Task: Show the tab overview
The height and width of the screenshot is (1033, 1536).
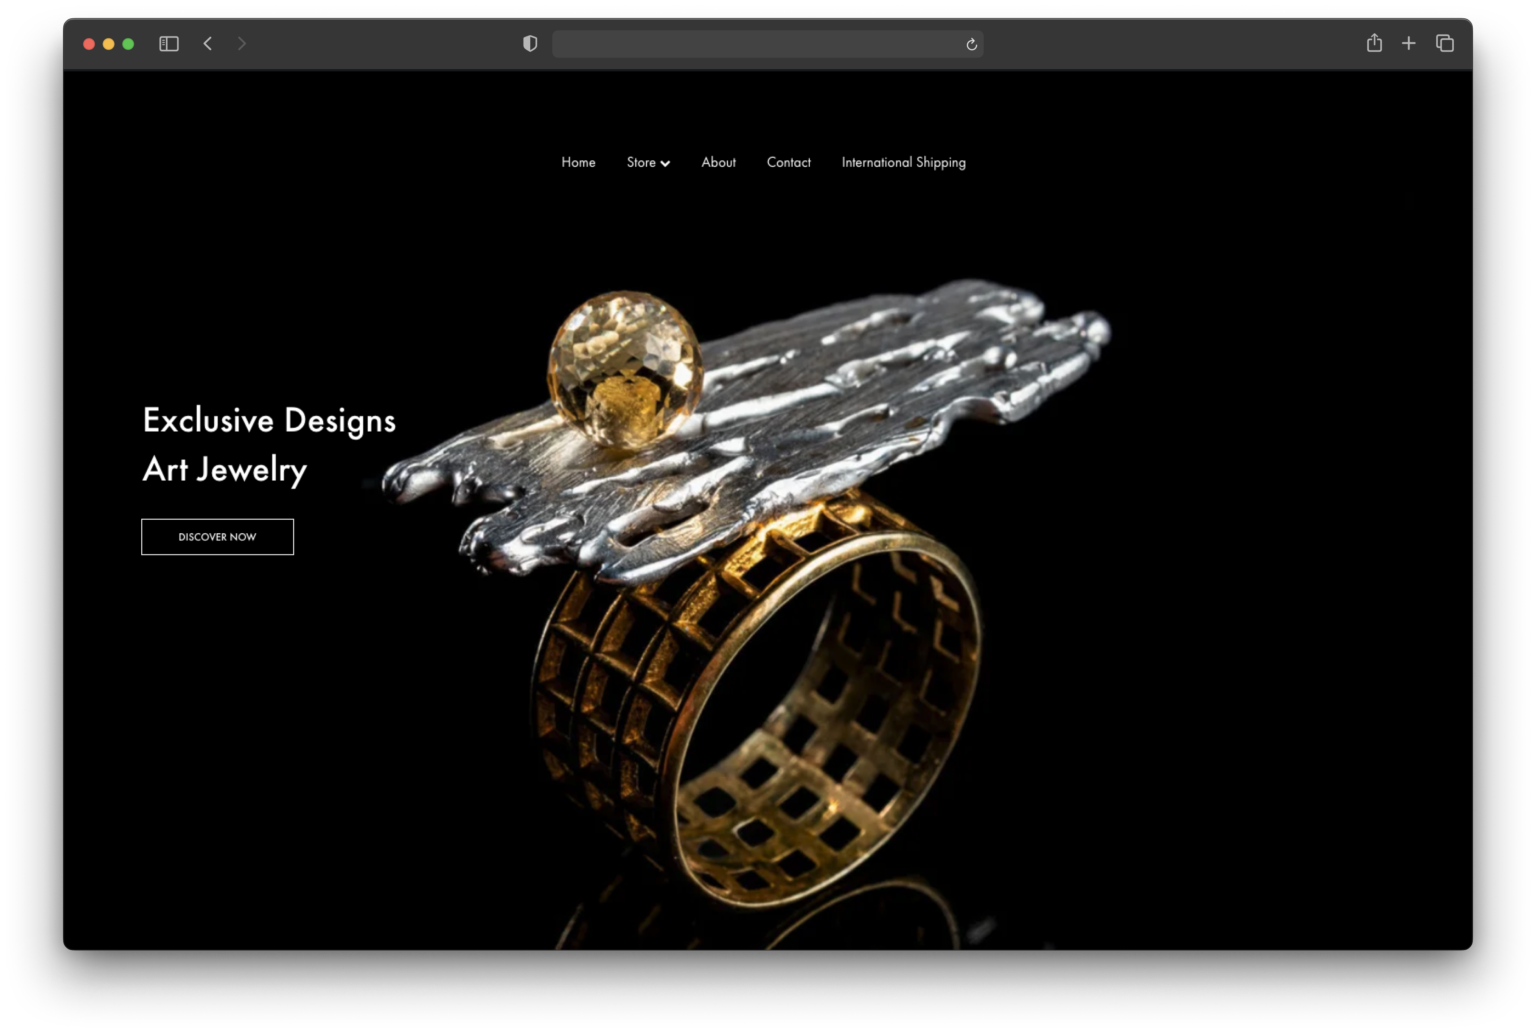Action: tap(1445, 43)
